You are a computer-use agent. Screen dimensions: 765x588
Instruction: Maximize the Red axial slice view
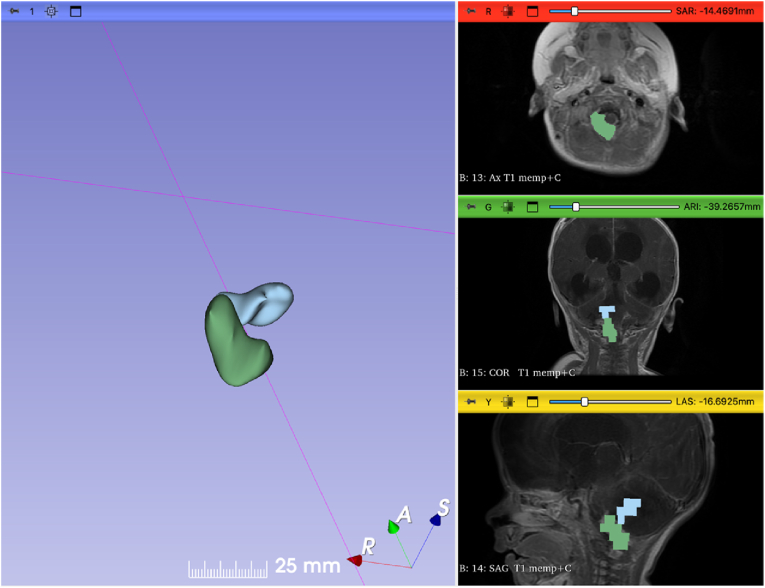click(532, 11)
